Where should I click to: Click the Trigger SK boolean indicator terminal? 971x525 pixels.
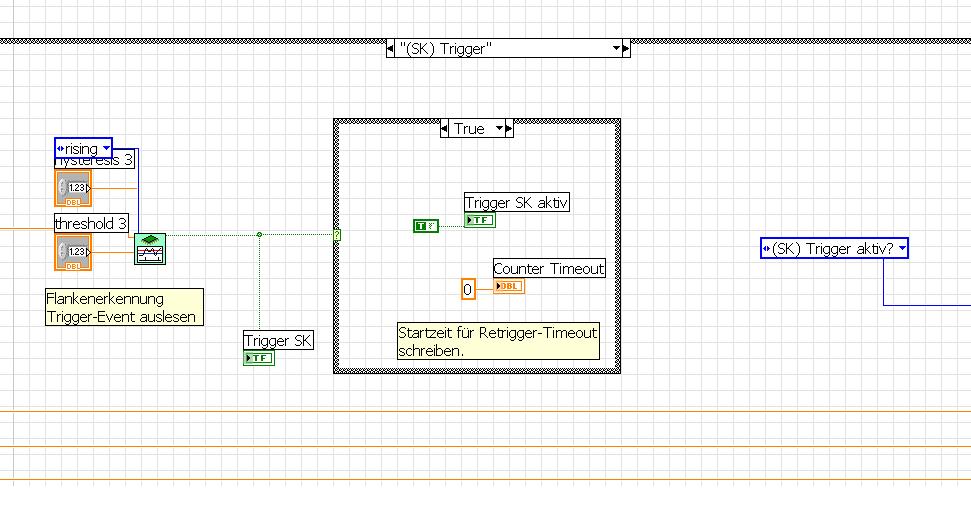(x=259, y=358)
